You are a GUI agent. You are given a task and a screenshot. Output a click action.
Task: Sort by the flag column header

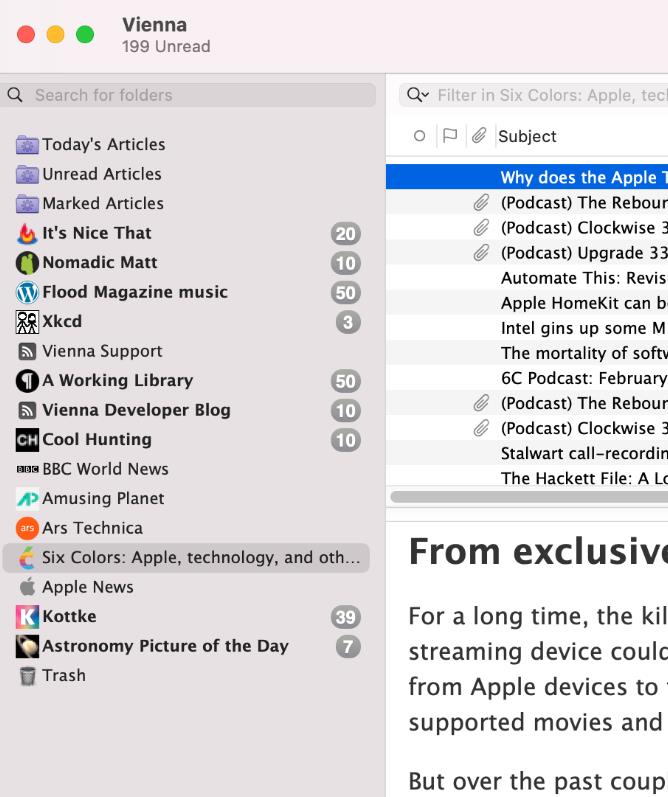point(450,136)
